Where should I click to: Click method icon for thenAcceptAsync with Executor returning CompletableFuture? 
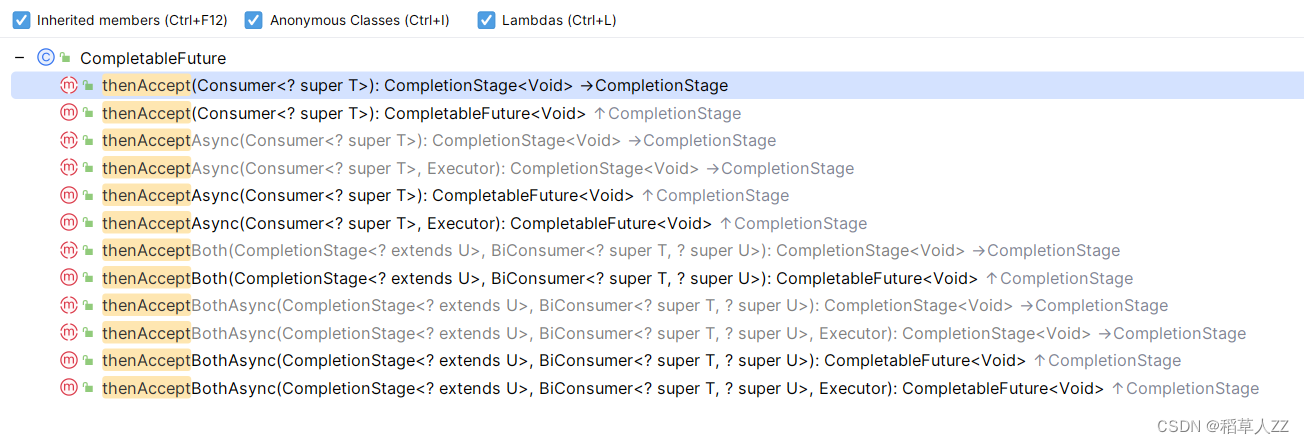69,223
